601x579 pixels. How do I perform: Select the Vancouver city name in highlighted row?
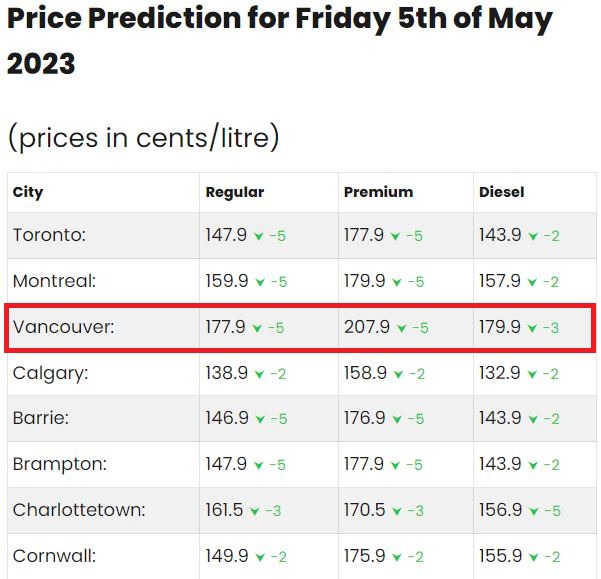pyautogui.click(x=64, y=327)
